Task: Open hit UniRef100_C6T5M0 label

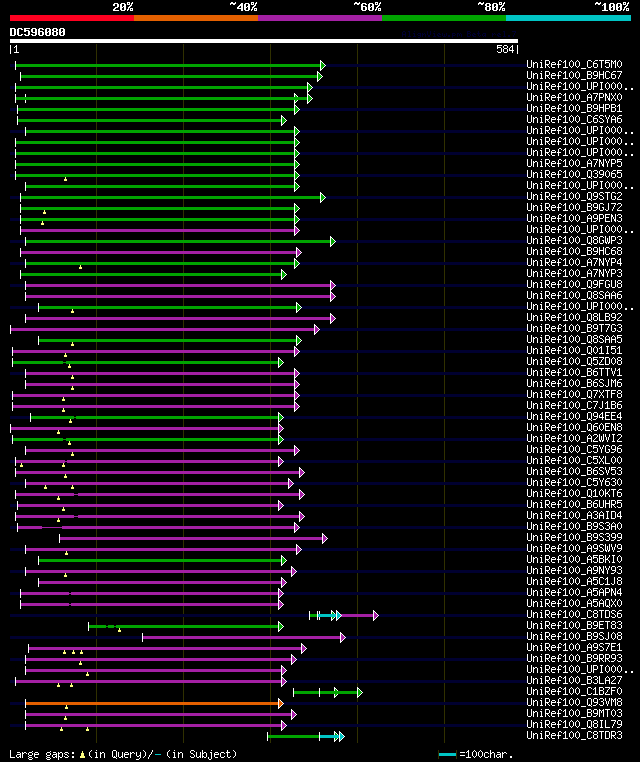Action: point(574,64)
